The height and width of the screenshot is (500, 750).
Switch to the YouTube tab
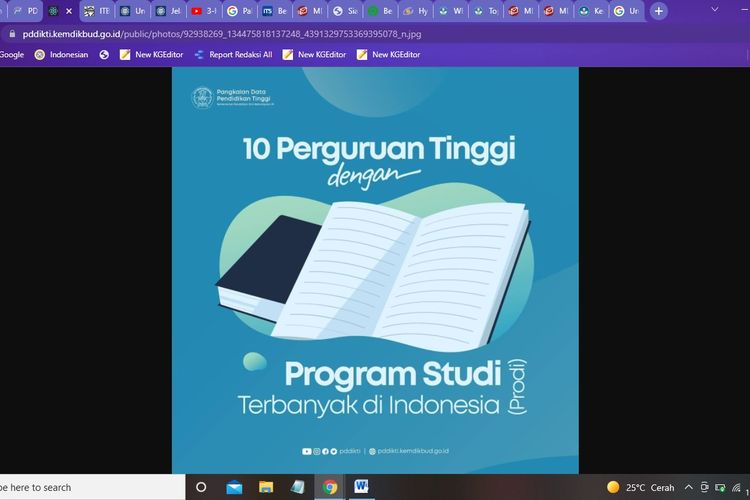203,11
